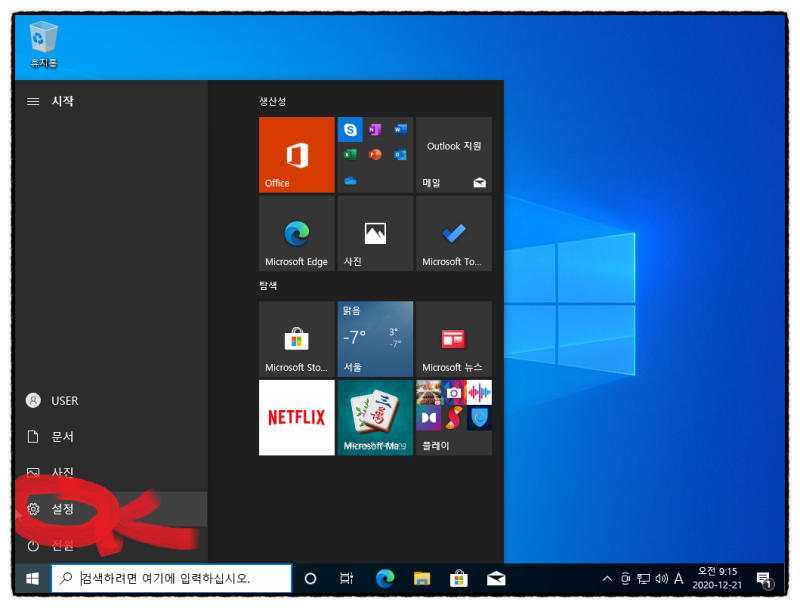Launch Microsoft Edge tile in Start menu
The image size is (800, 608).
pyautogui.click(x=296, y=233)
